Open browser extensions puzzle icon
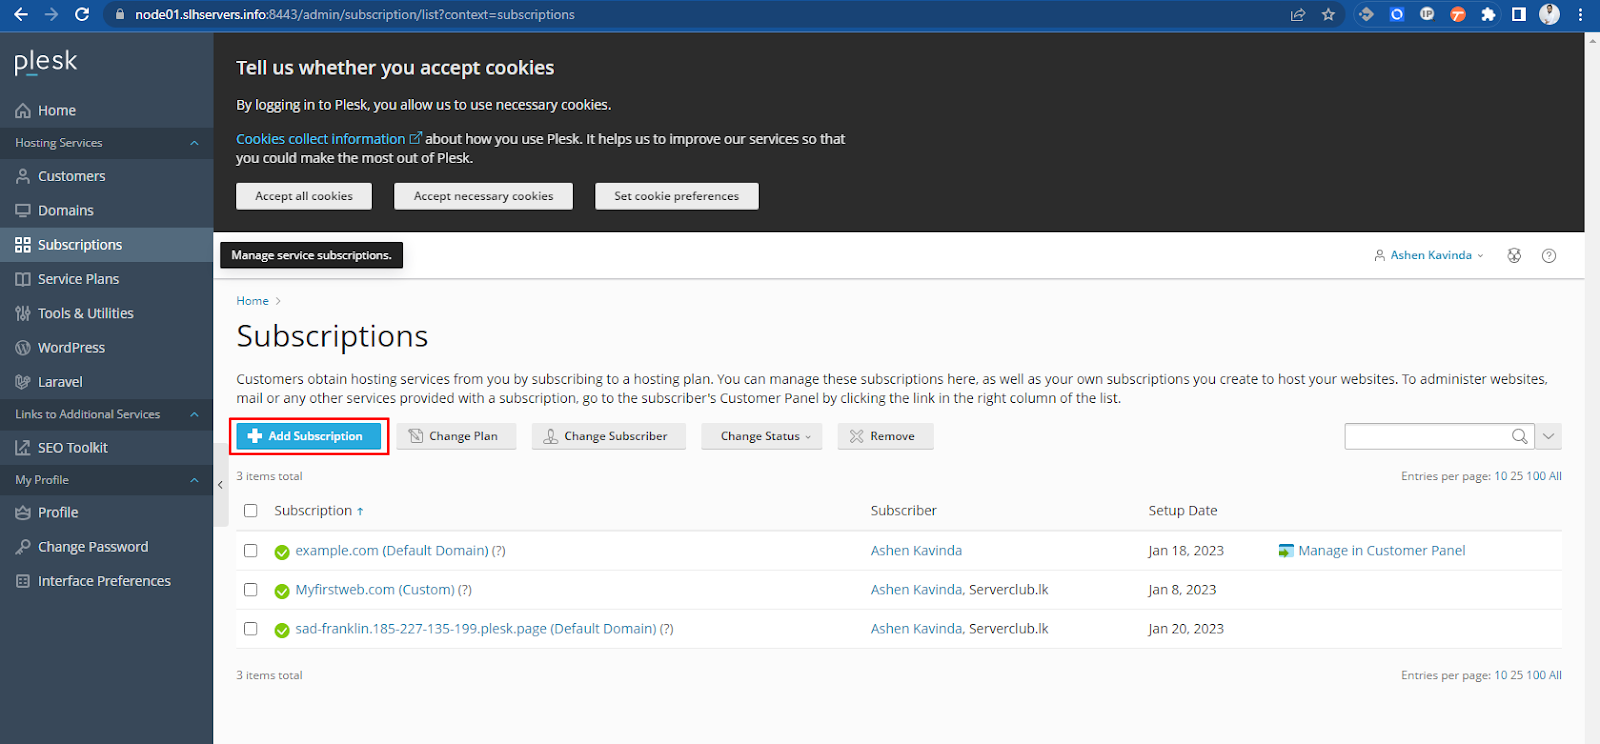The image size is (1600, 744). pos(1488,14)
